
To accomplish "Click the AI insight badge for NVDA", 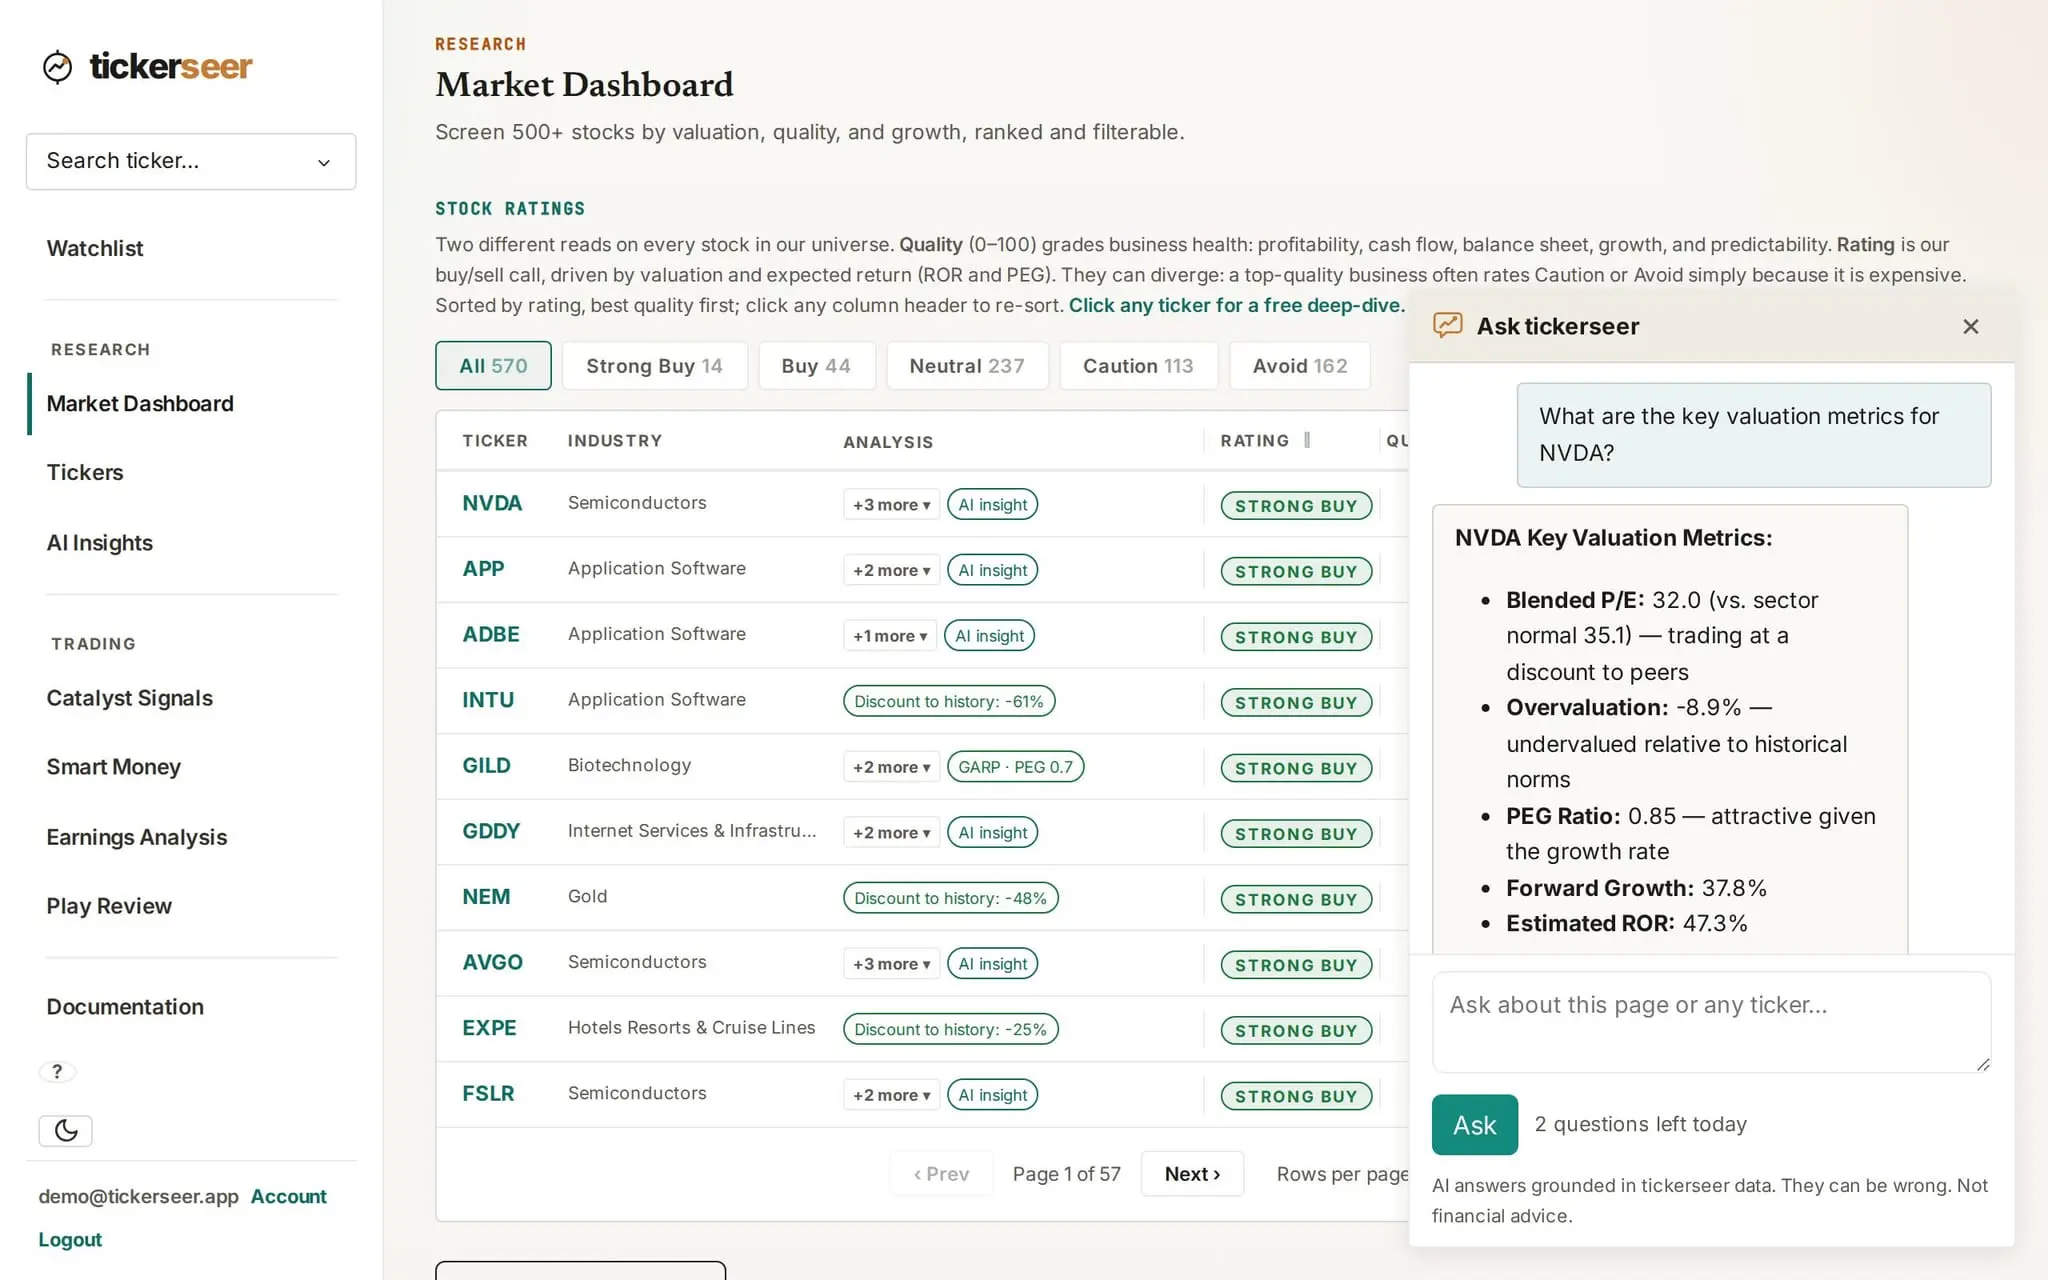I will [992, 505].
